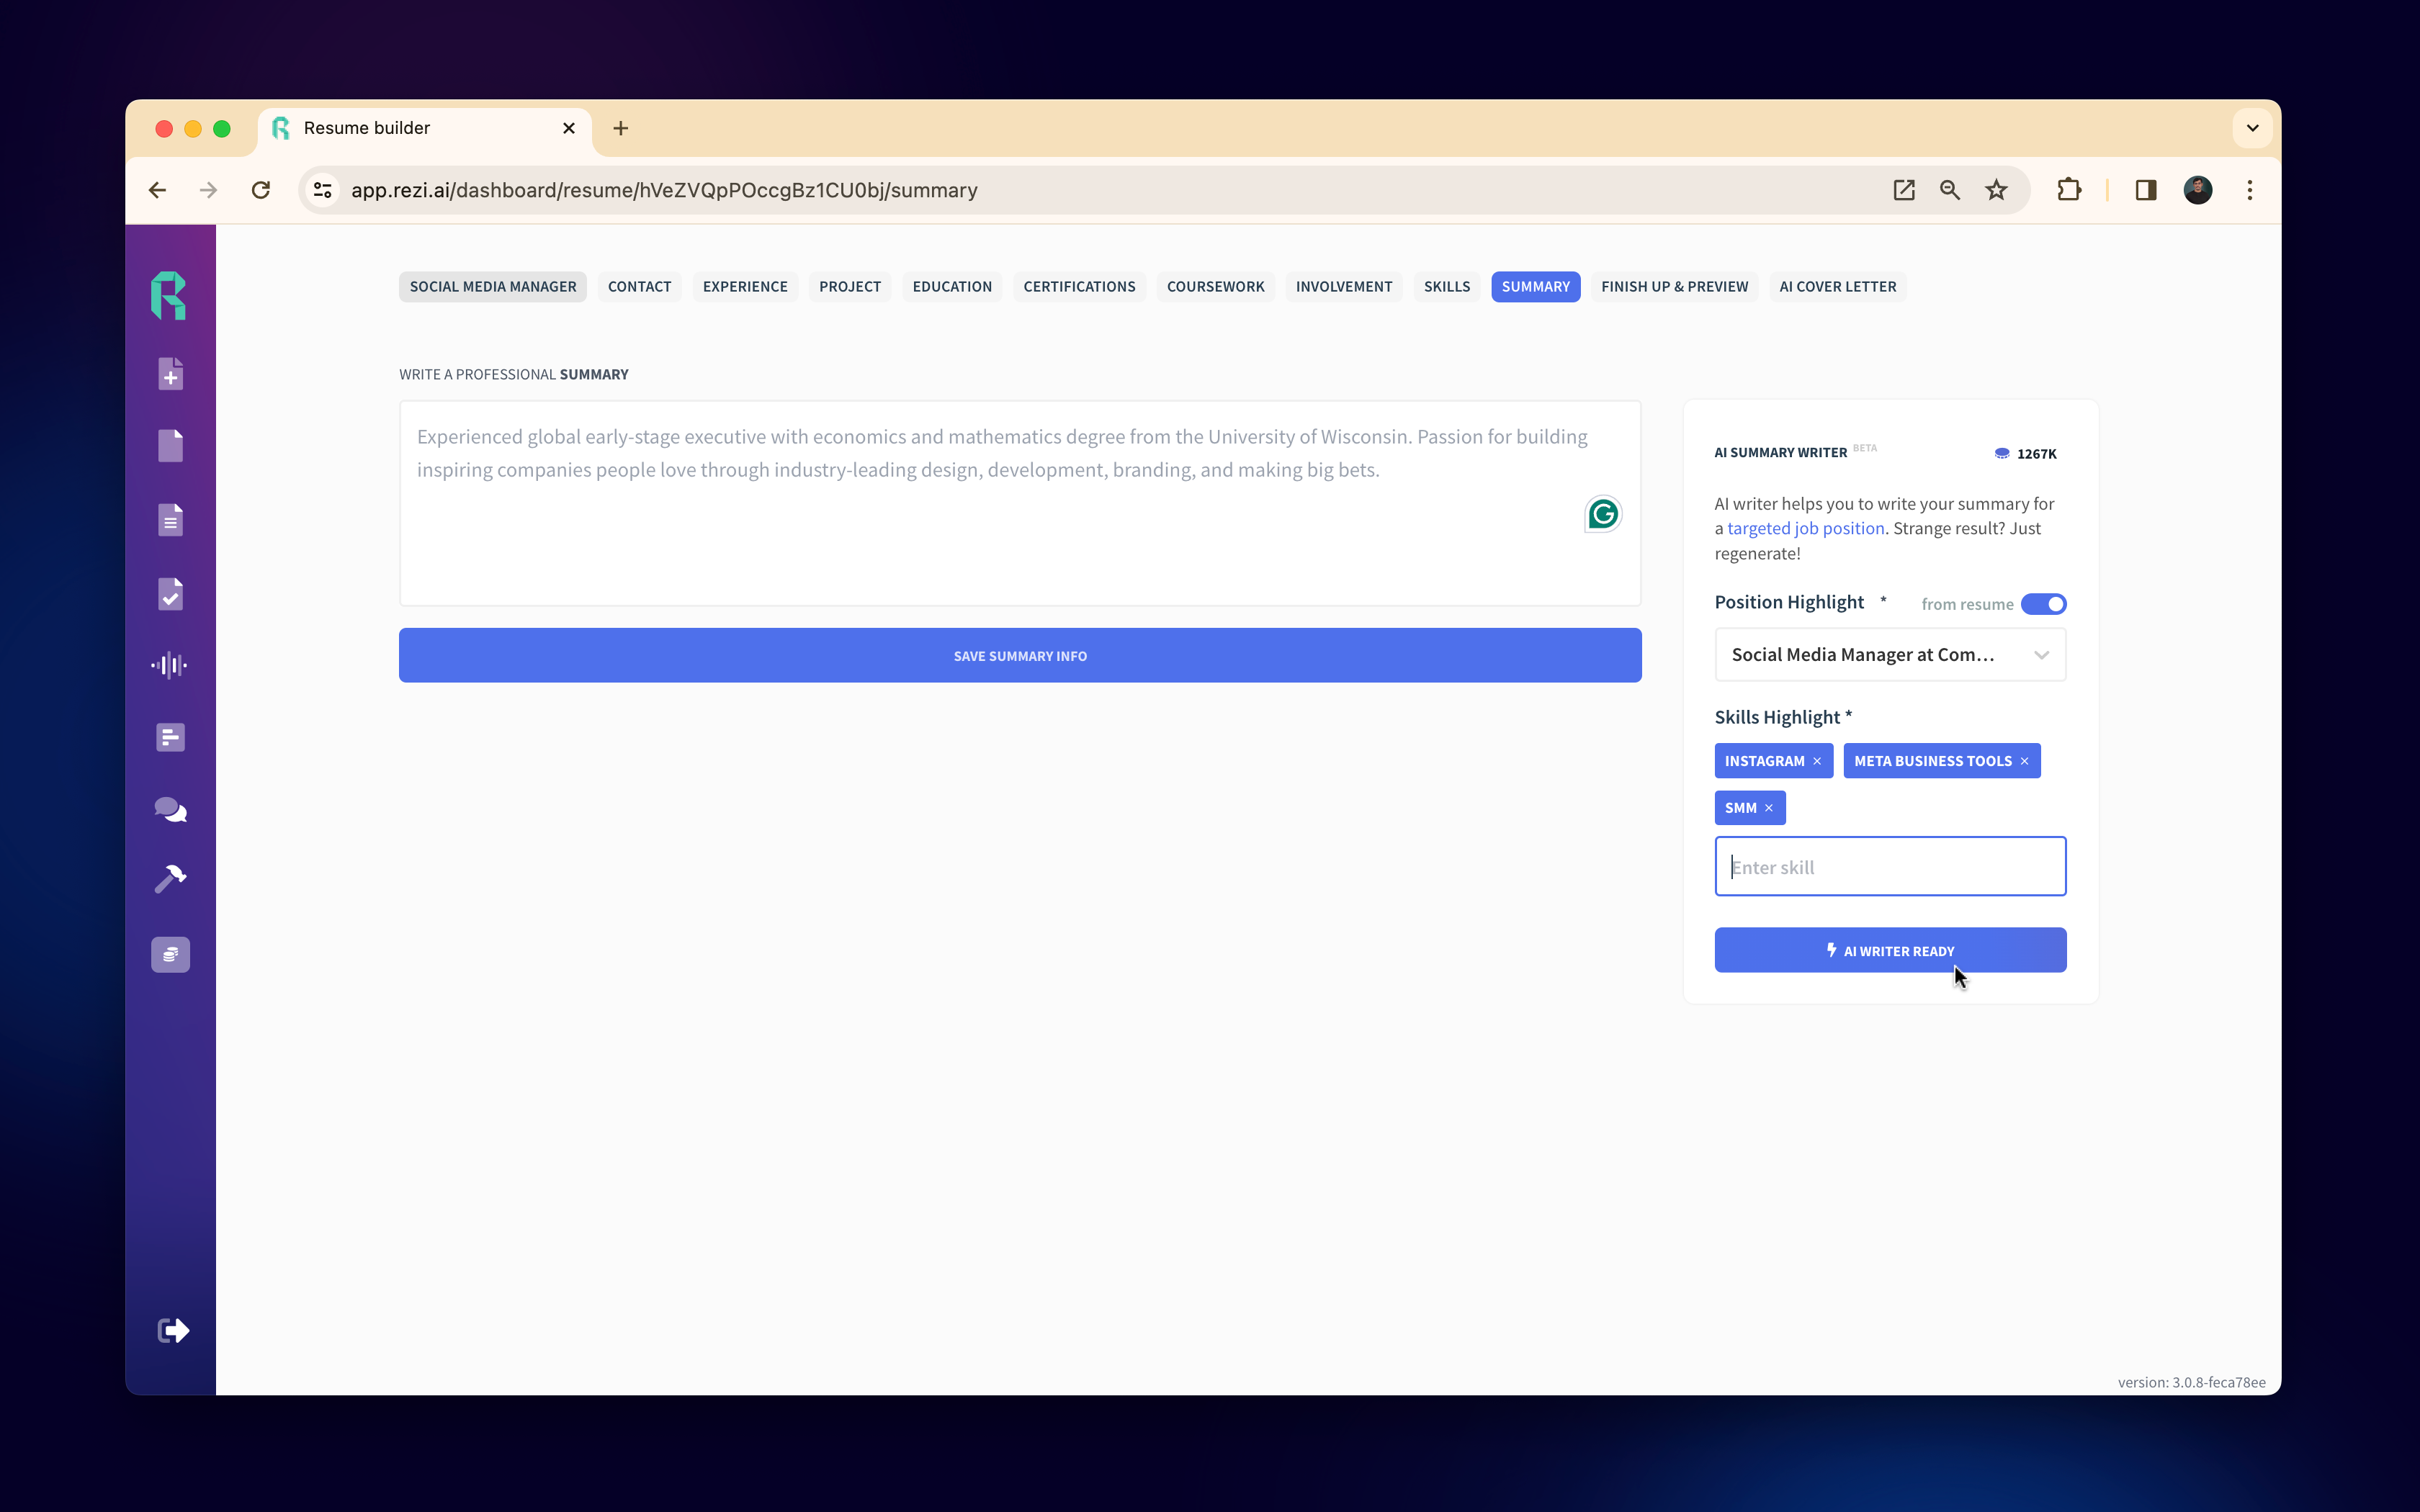
Task: Remove the SMM skill tag
Action: coord(1769,808)
